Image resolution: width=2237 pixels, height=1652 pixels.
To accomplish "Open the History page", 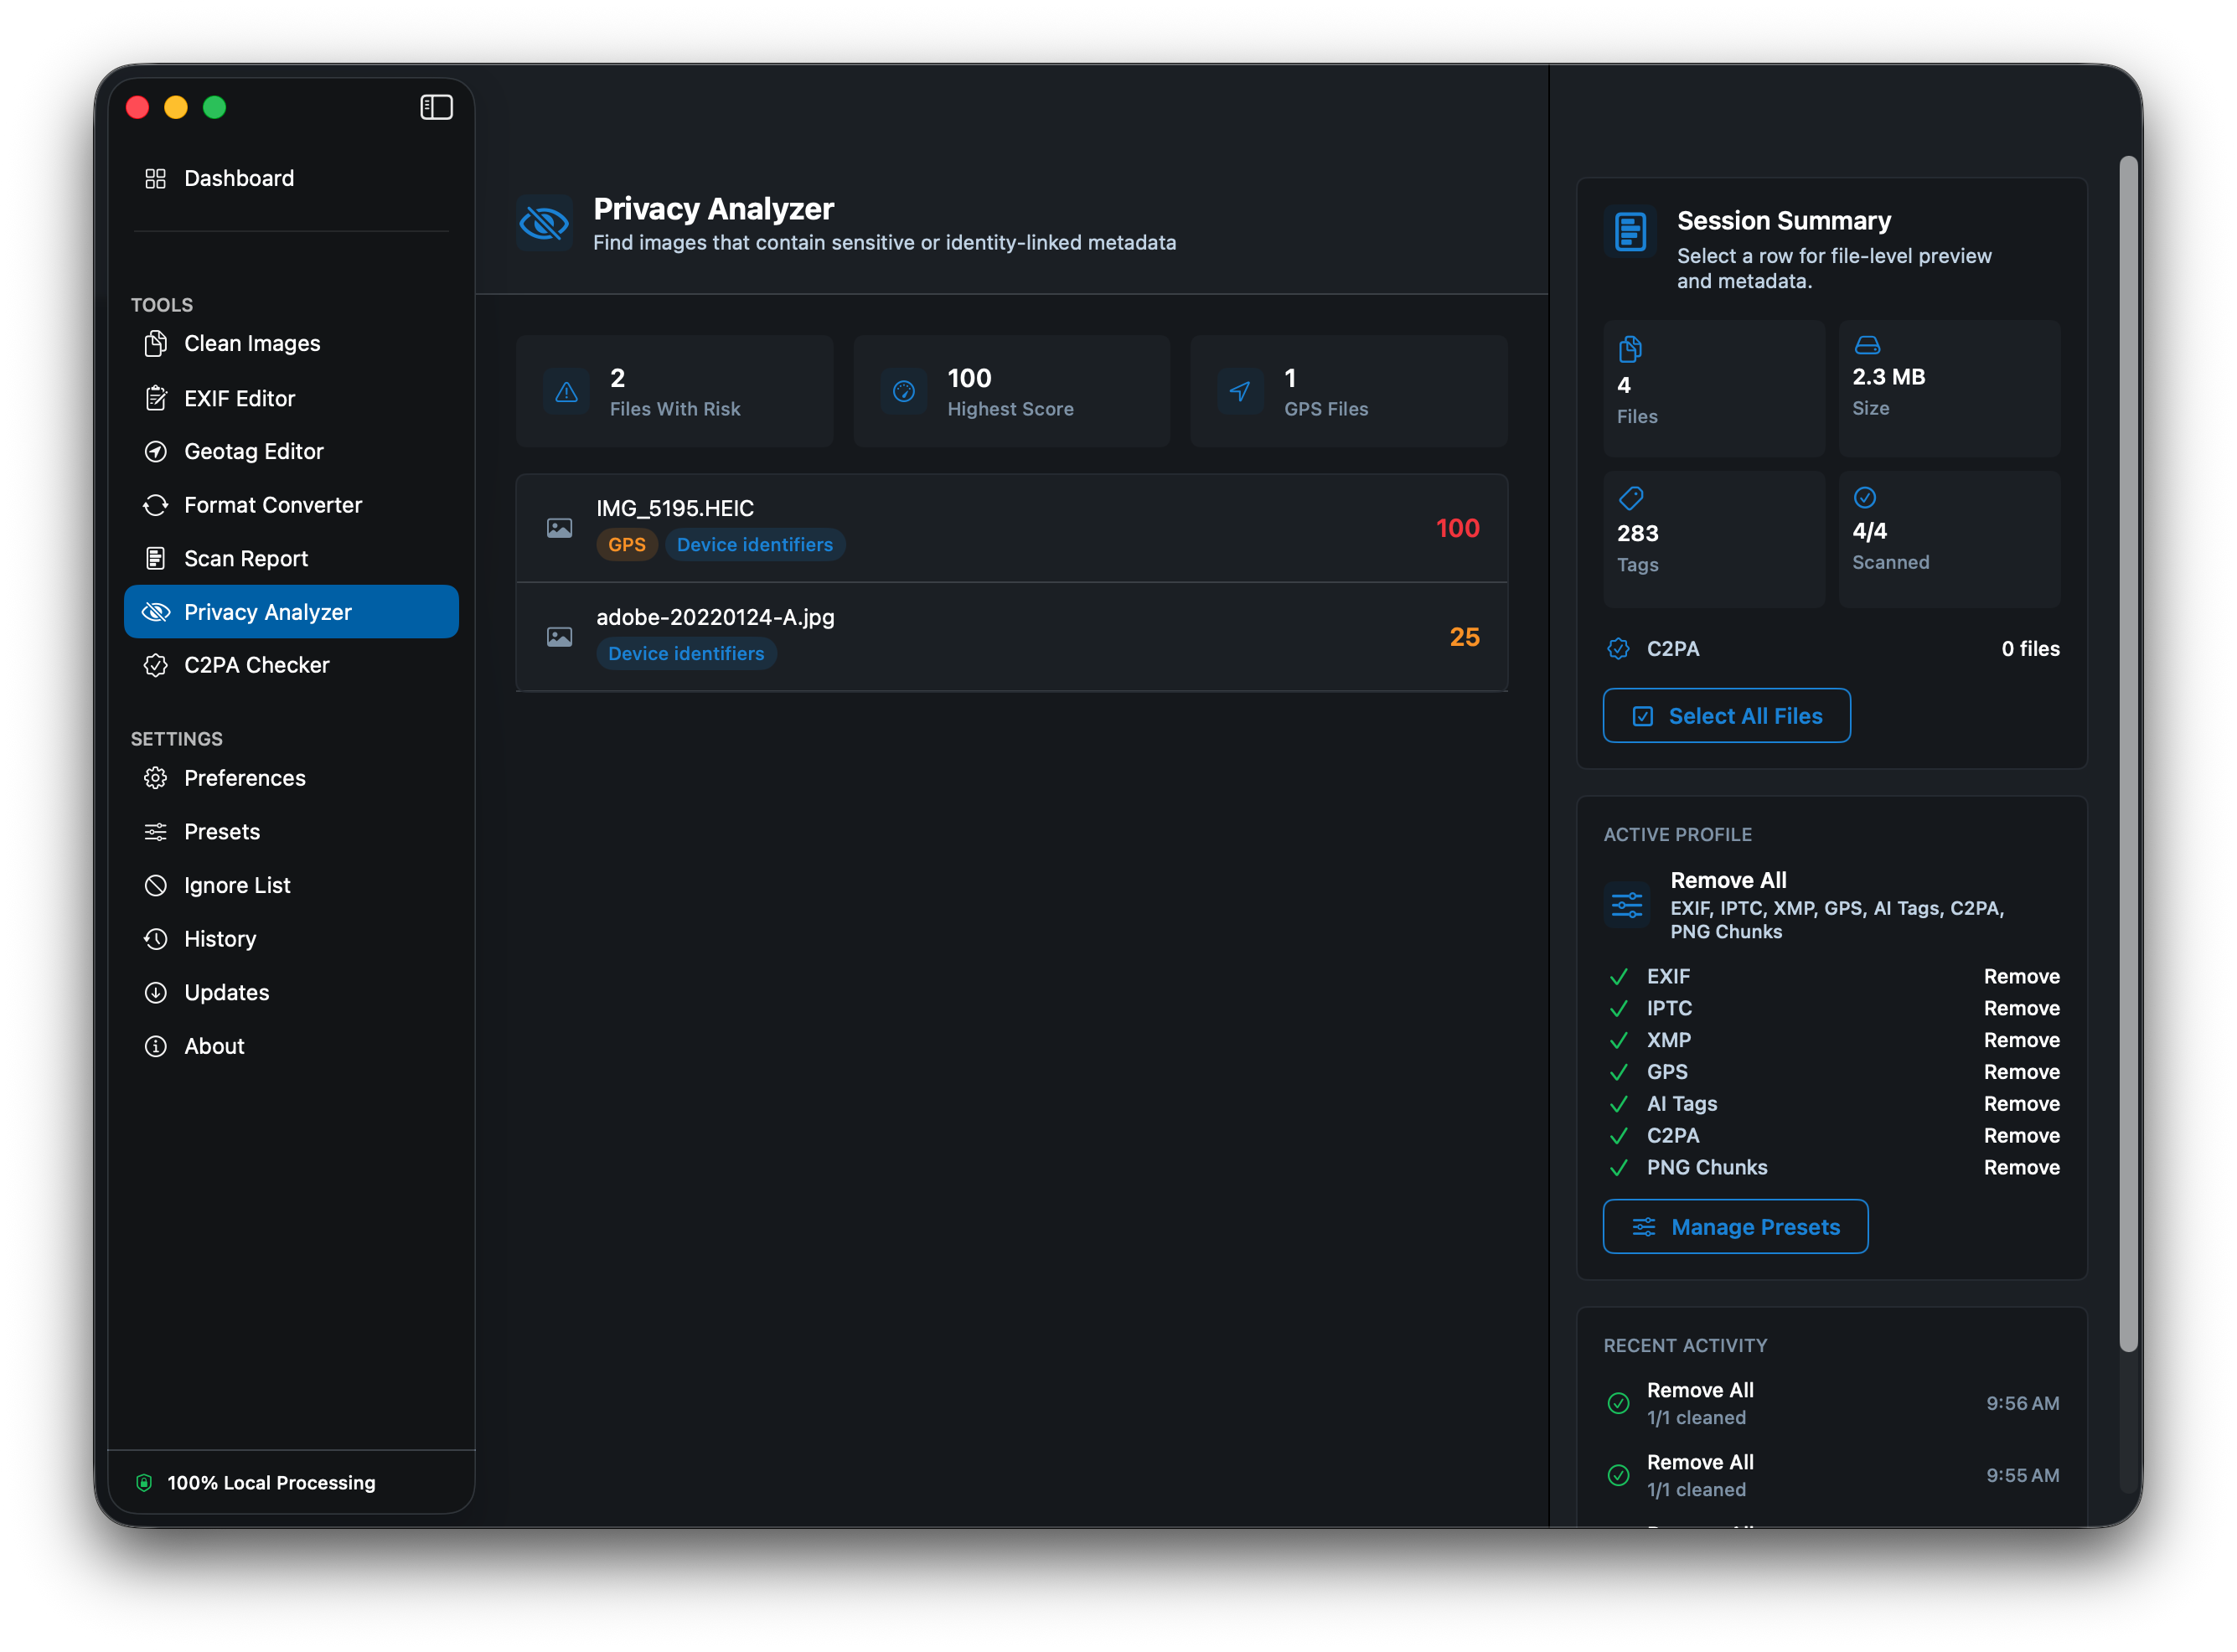I will pos(291,939).
